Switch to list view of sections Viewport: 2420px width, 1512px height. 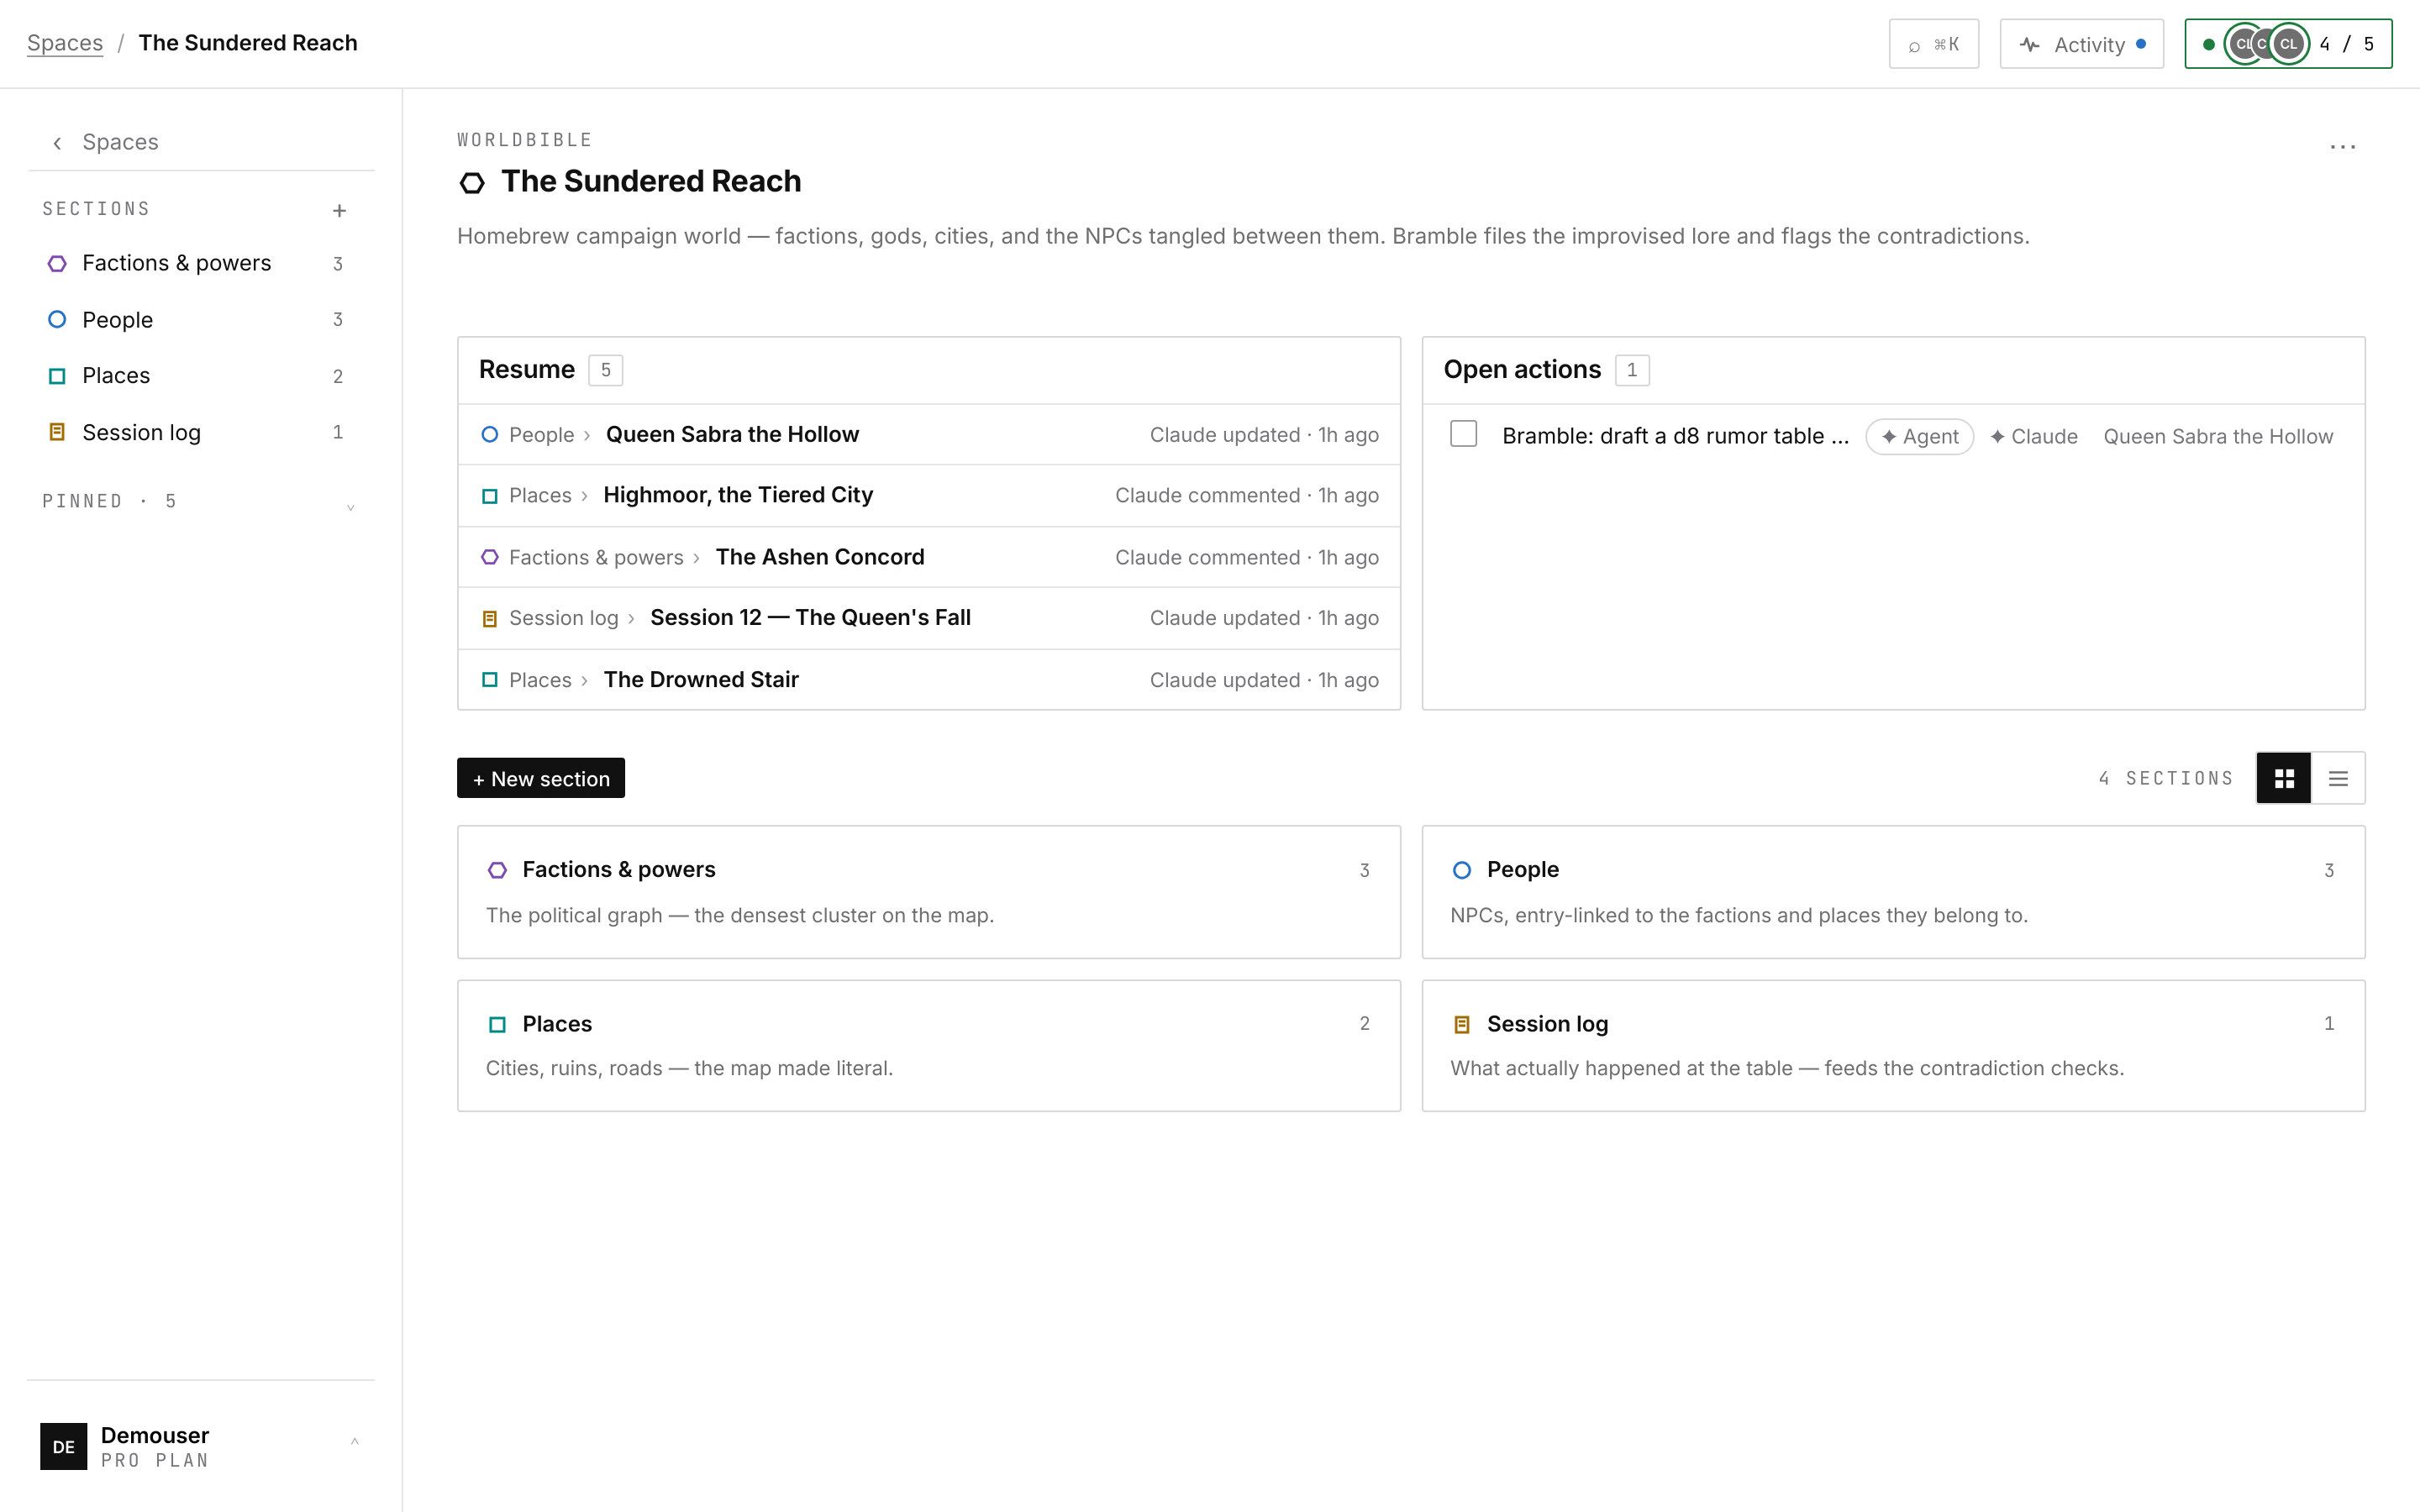(x=2338, y=778)
